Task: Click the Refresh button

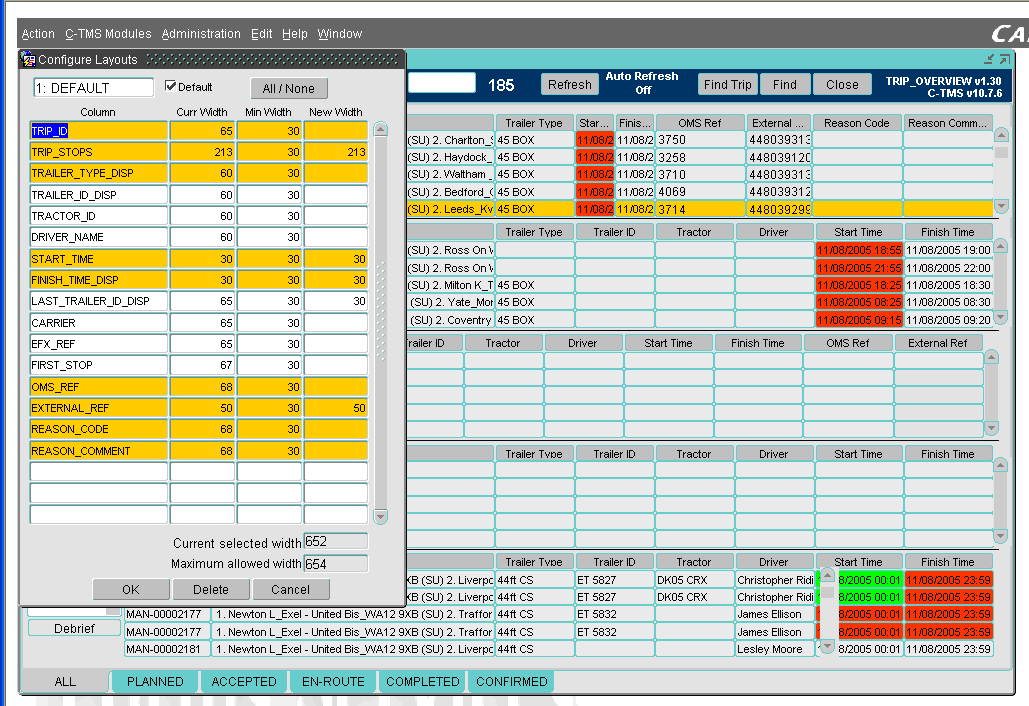Action: [570, 85]
